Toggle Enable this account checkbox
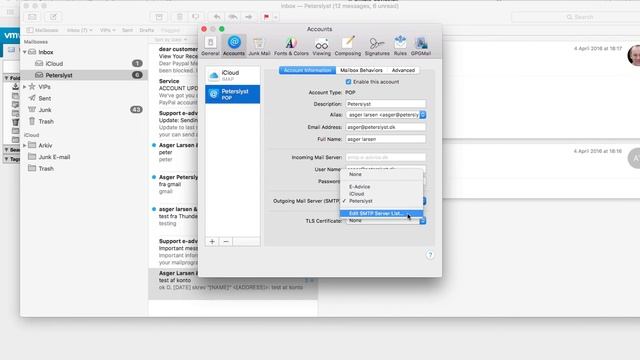This screenshot has height=360, width=640. pyautogui.click(x=348, y=82)
